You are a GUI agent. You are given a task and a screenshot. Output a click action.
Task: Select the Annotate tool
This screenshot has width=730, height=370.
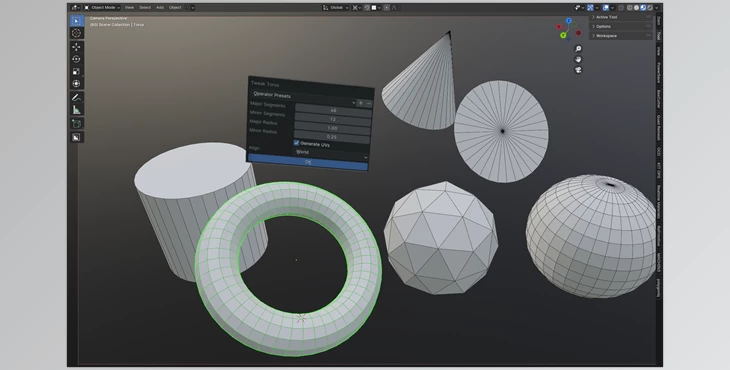pyautogui.click(x=76, y=97)
